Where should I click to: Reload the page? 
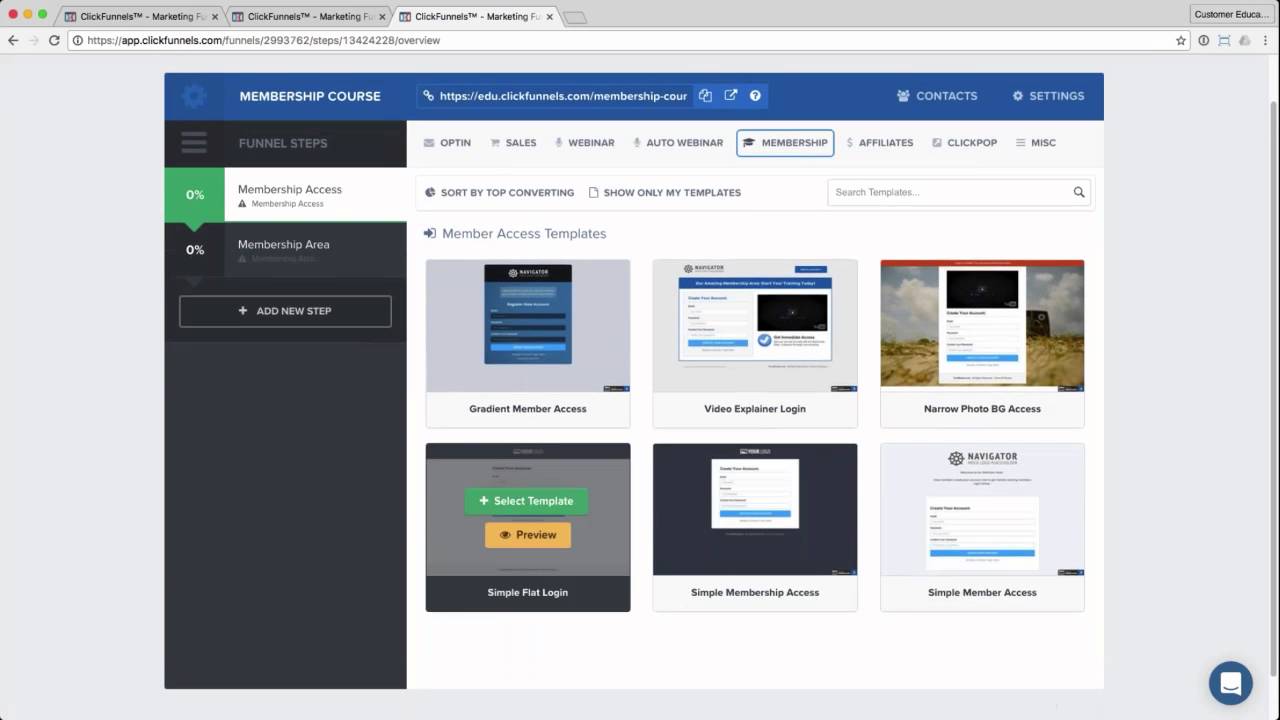click(56, 40)
